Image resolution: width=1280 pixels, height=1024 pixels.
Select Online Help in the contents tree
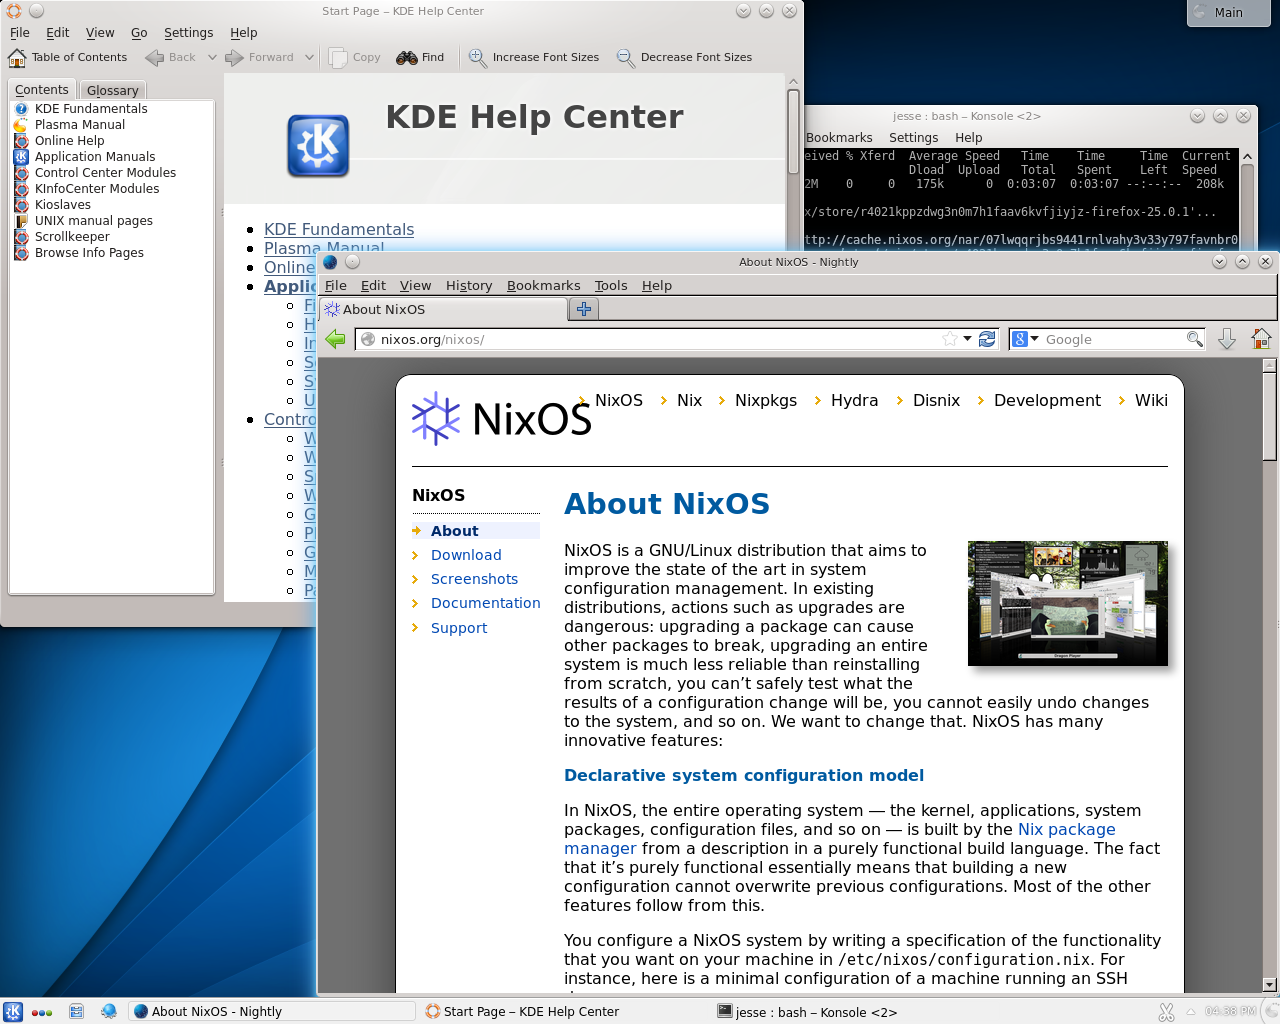[x=69, y=141]
